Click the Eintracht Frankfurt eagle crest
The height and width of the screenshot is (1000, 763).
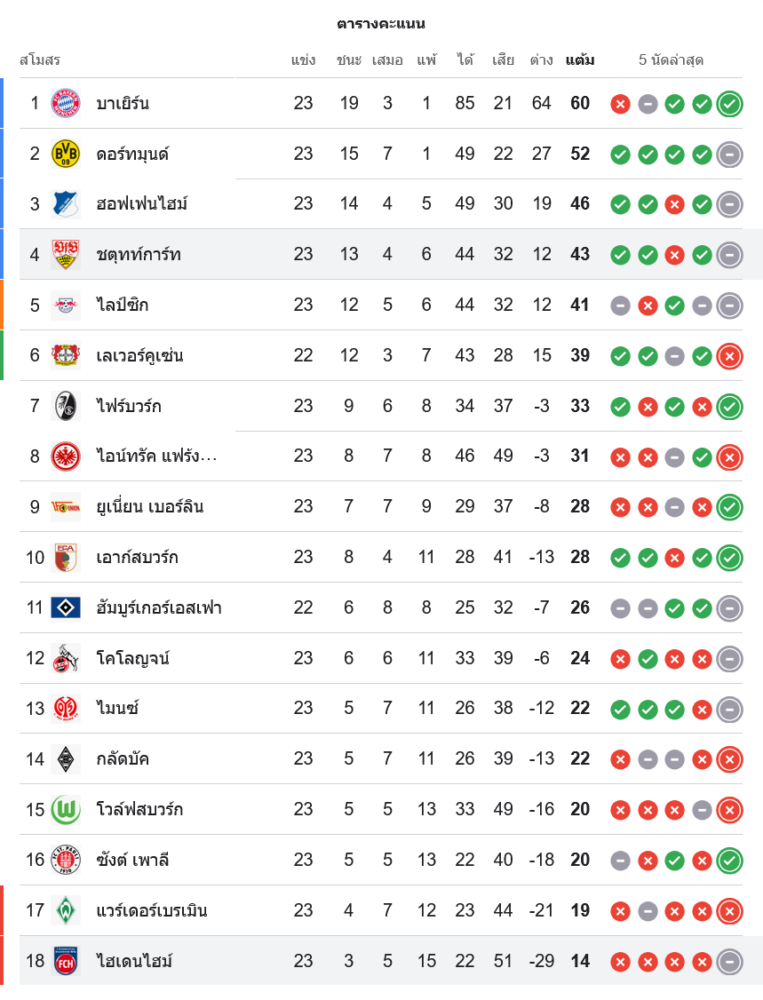click(x=66, y=456)
